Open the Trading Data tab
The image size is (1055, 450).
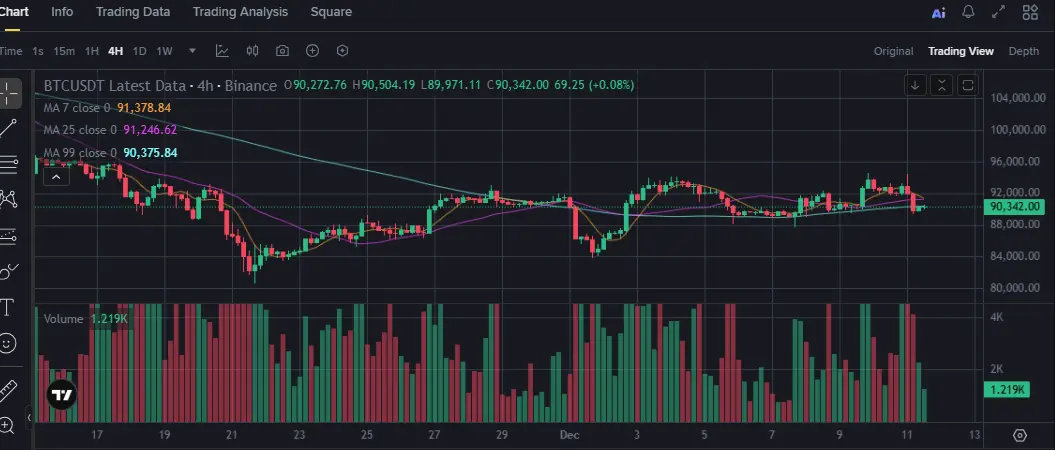(x=133, y=12)
